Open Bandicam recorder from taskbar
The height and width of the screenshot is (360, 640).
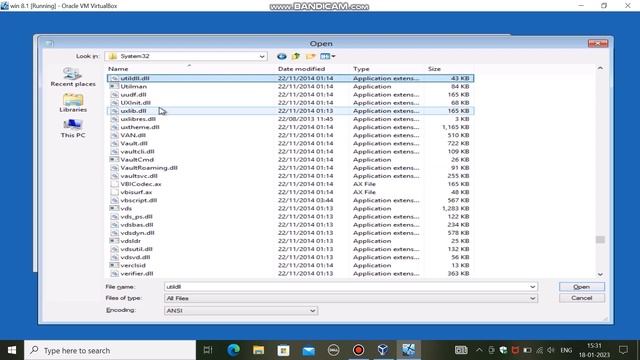point(358,350)
